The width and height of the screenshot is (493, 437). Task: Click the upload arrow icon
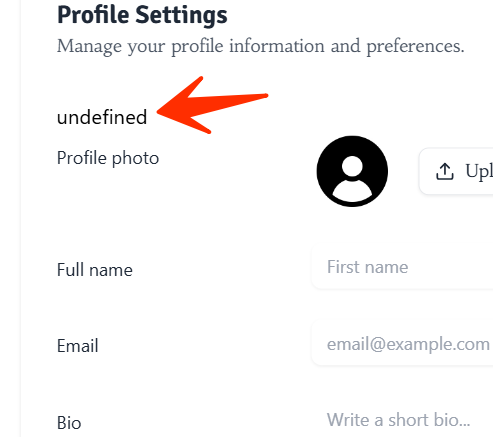pos(445,172)
